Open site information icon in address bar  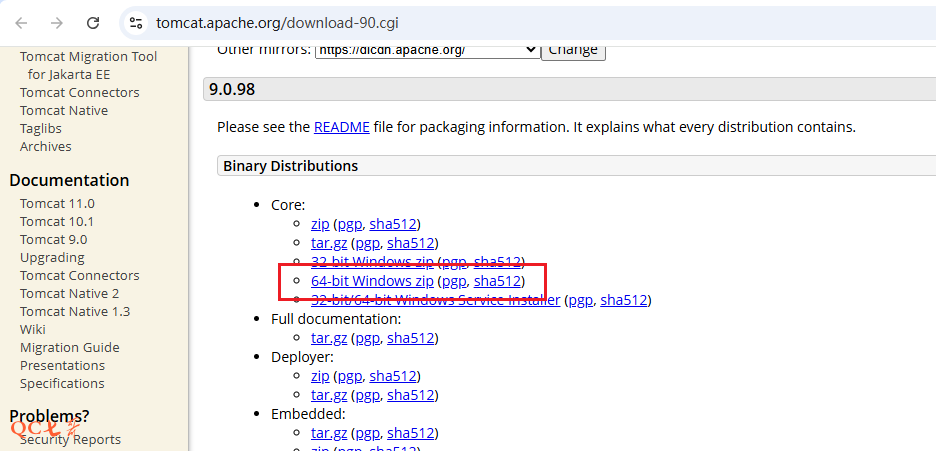tap(136, 22)
